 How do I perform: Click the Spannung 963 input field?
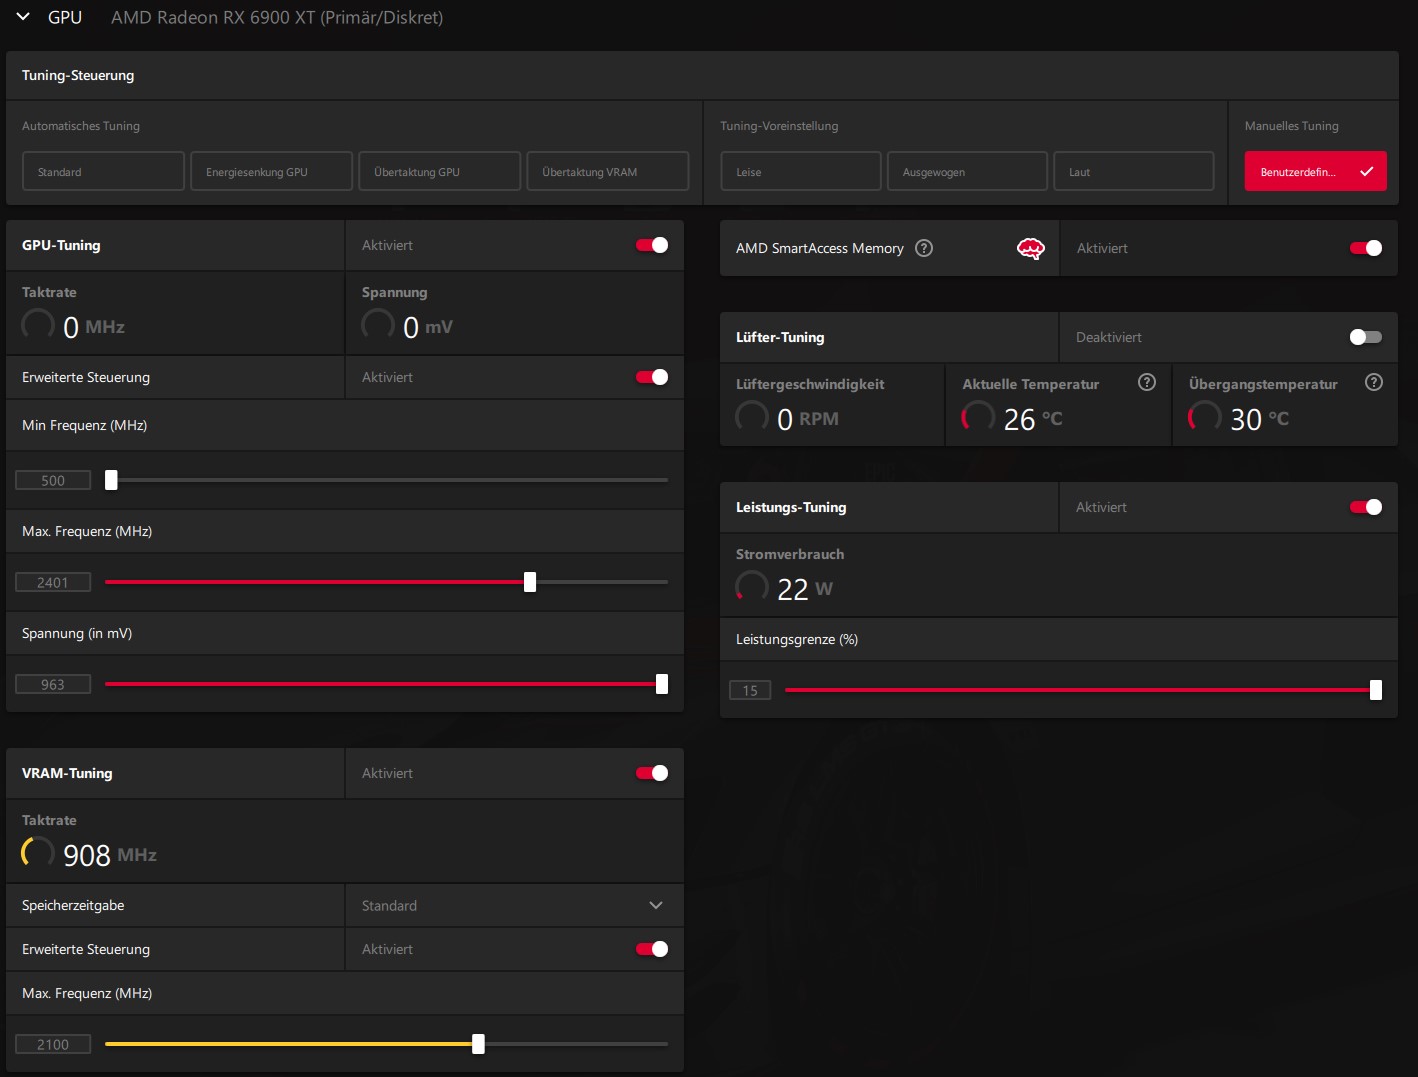(53, 684)
